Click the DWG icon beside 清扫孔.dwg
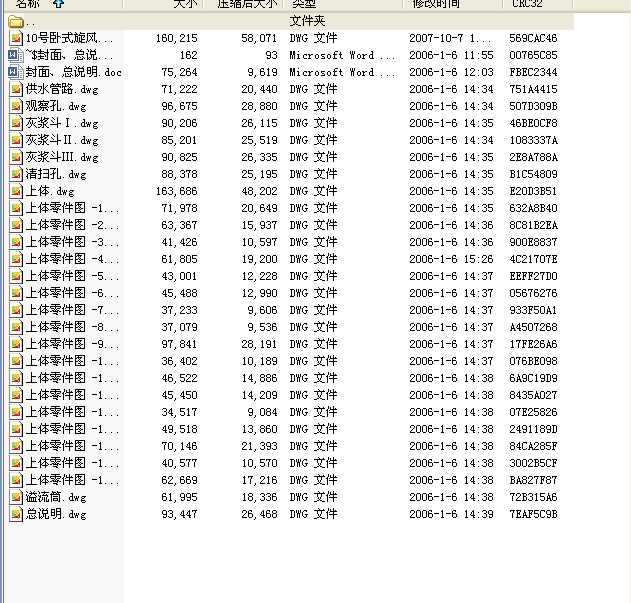Image resolution: width=631 pixels, height=603 pixels. pos(16,174)
